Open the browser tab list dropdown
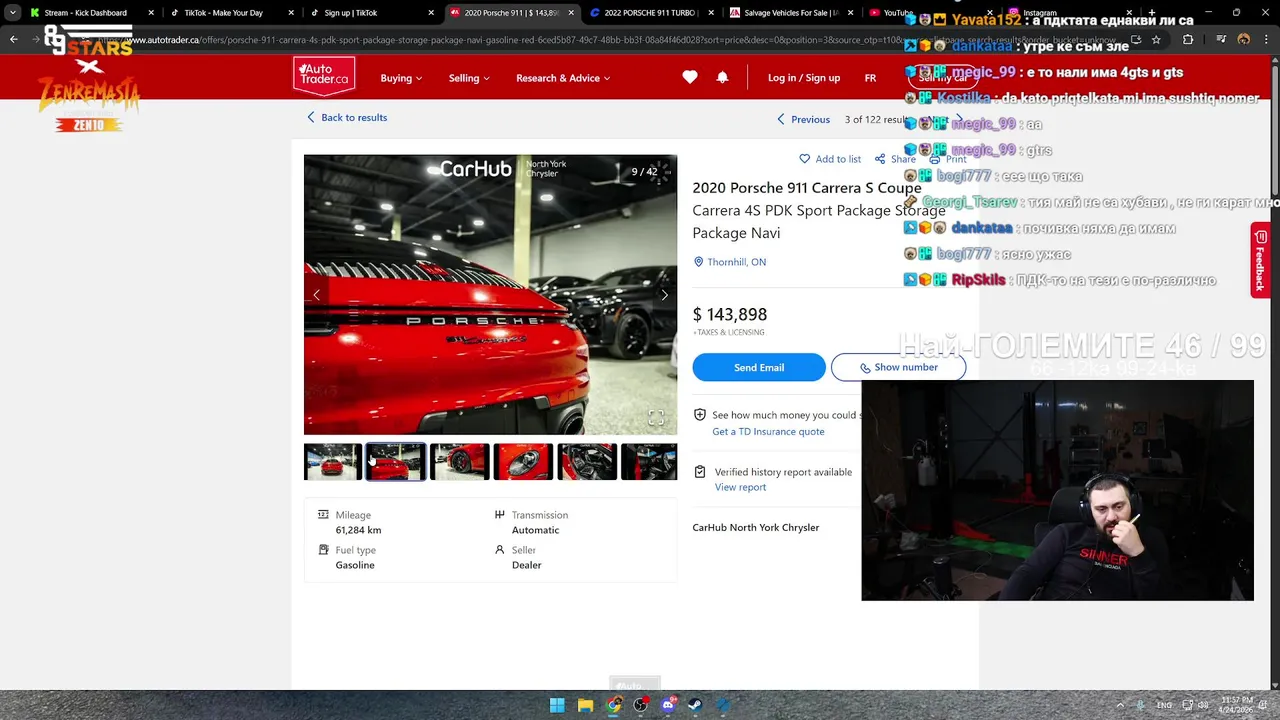 [12, 13]
